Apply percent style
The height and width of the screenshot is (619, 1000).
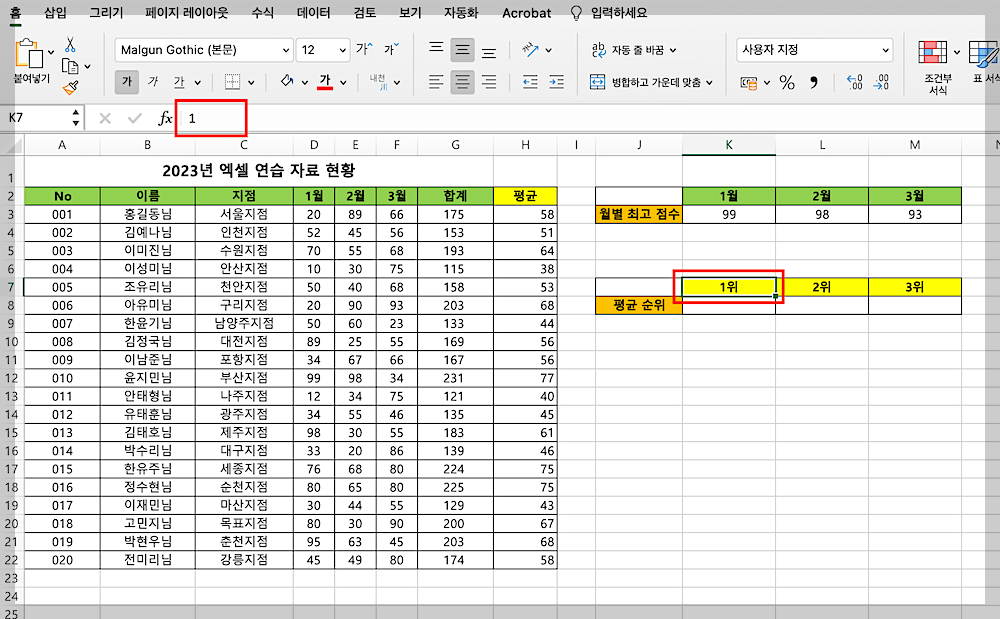click(x=787, y=82)
